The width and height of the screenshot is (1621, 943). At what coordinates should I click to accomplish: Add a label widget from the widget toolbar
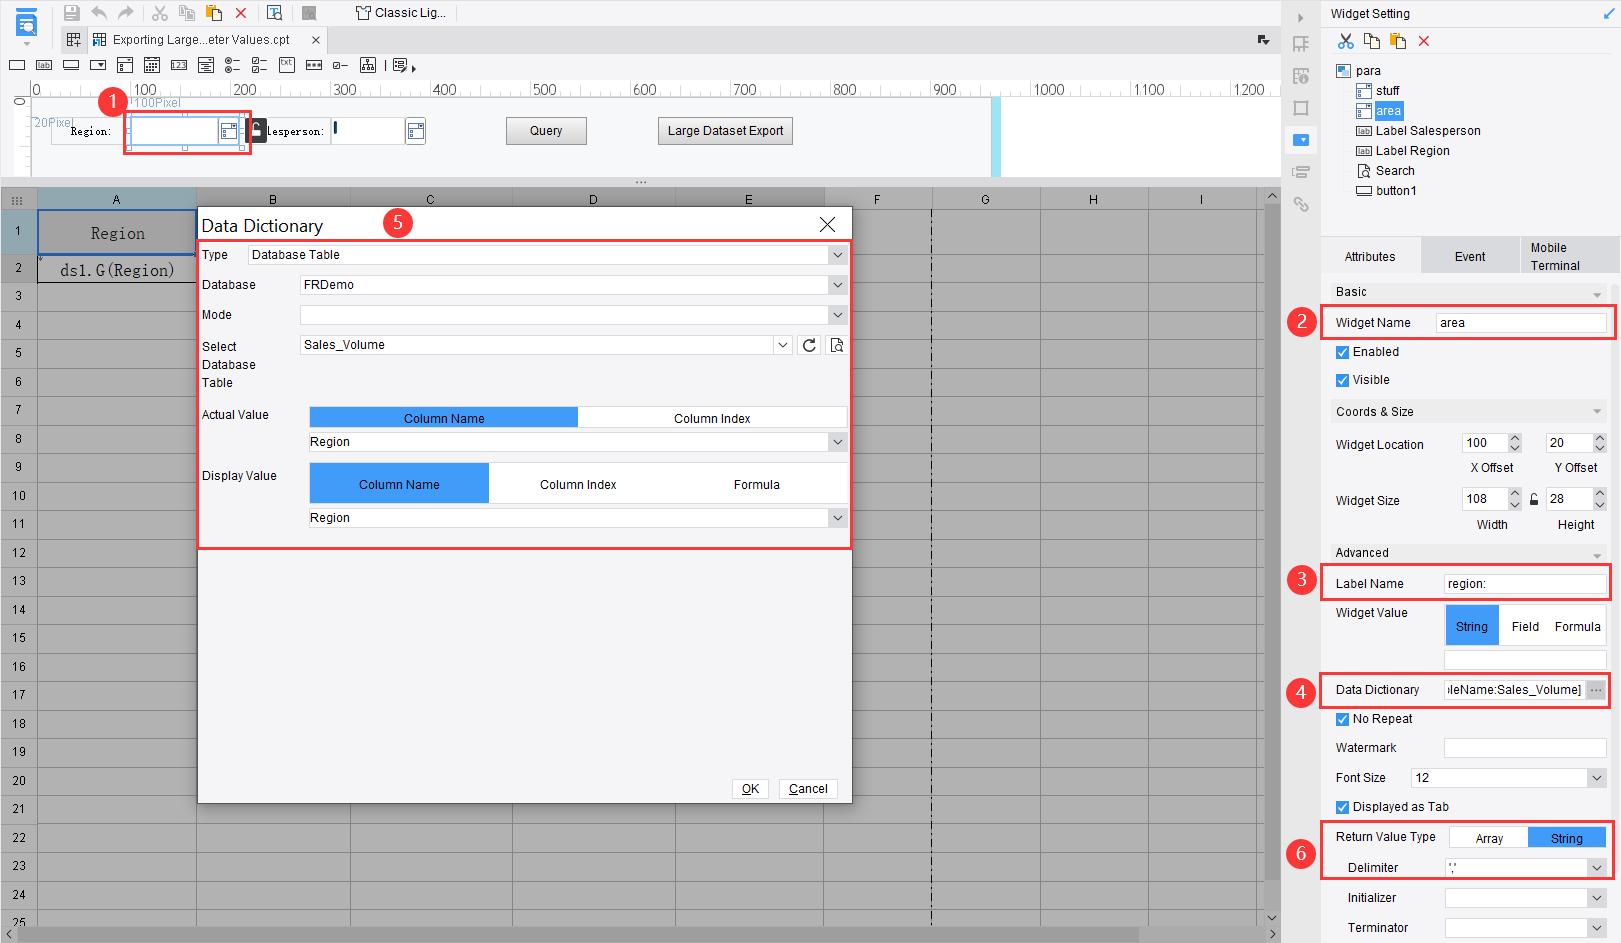pyautogui.click(x=44, y=65)
